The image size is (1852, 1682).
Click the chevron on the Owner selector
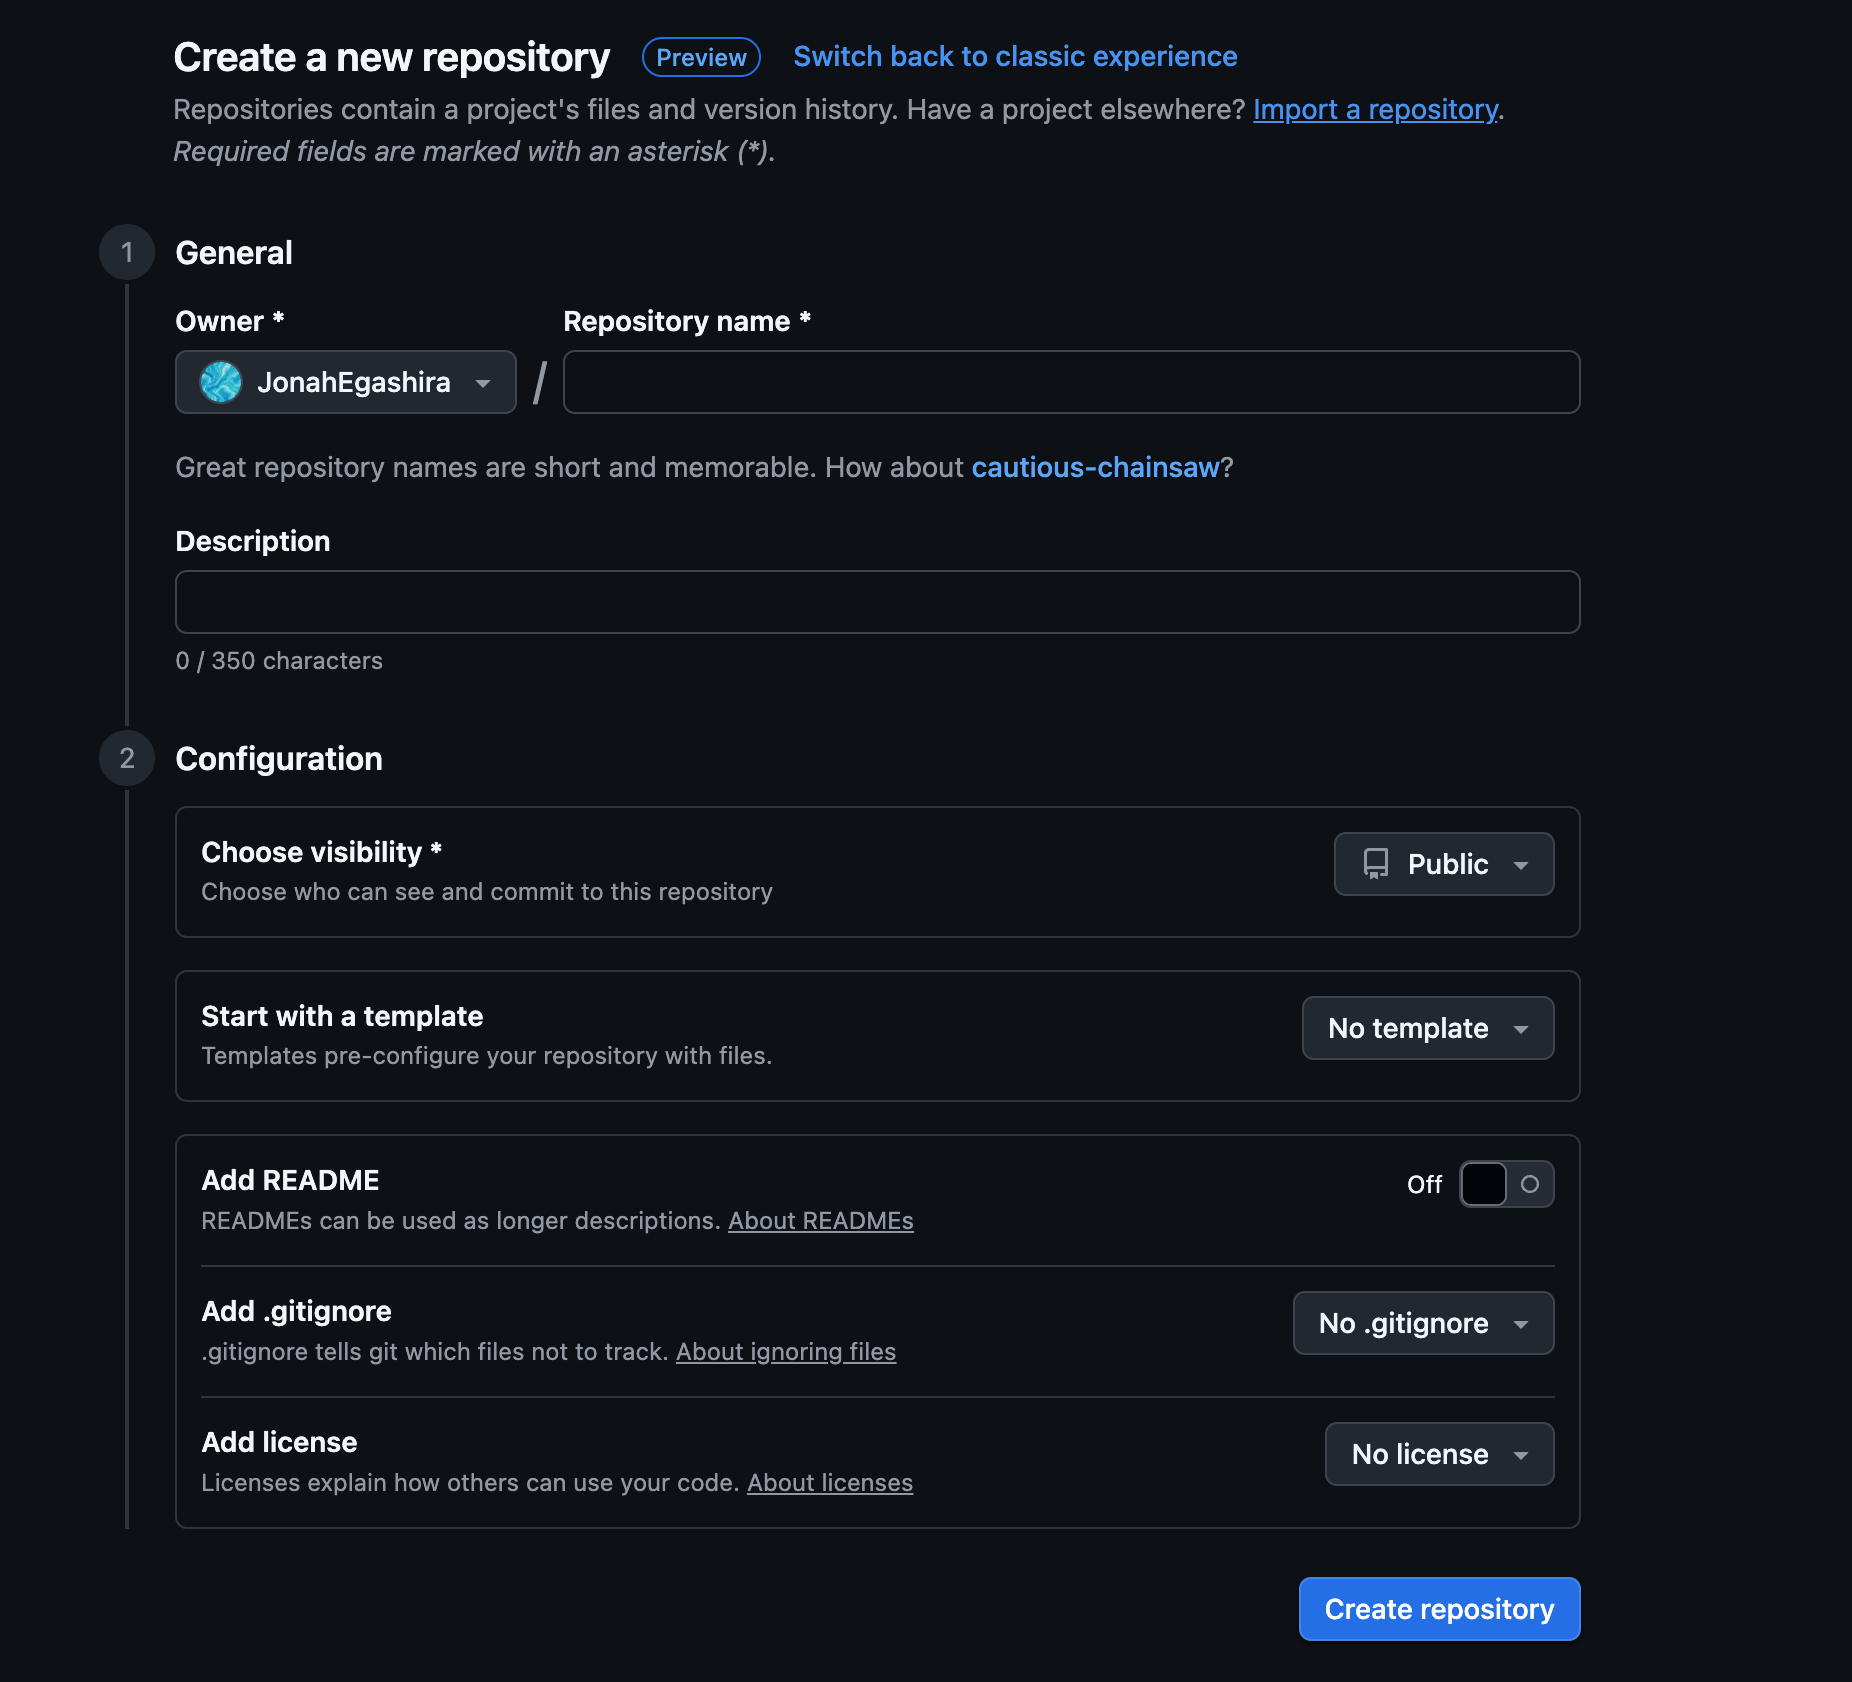click(x=484, y=382)
